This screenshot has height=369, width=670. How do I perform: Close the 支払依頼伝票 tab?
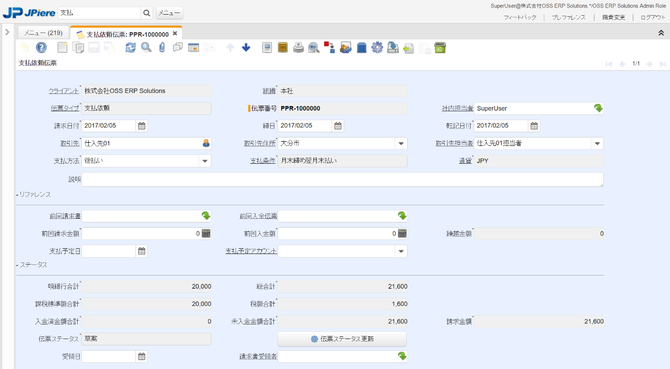[175, 33]
